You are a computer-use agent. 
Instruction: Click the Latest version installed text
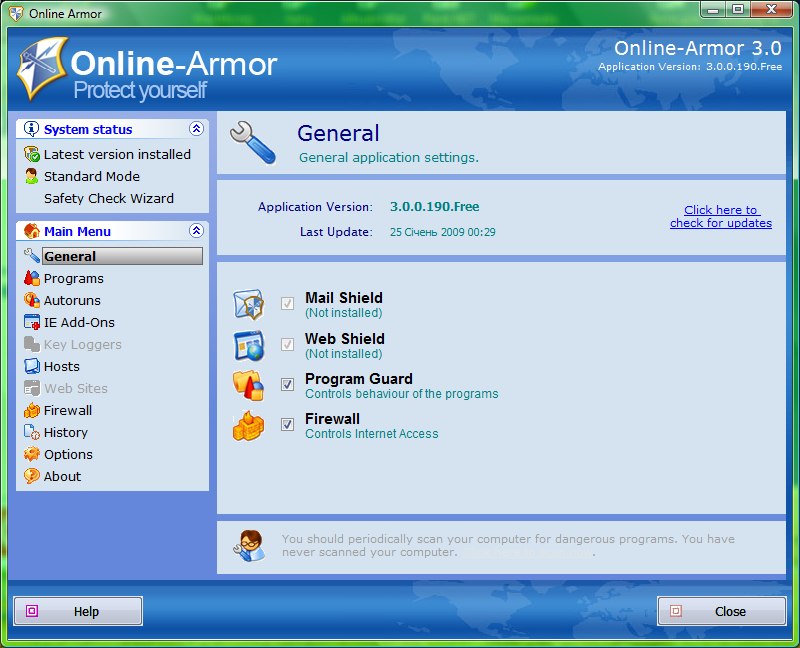(x=117, y=154)
